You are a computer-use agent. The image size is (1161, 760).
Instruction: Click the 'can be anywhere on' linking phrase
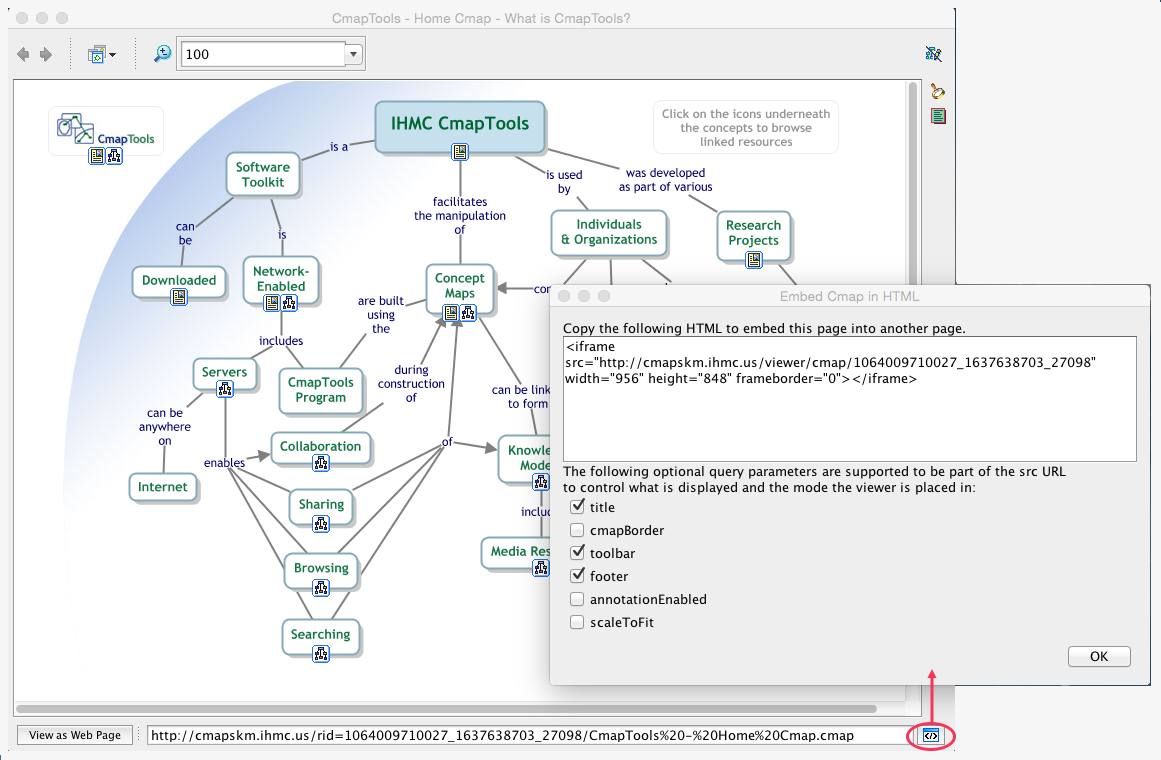[x=165, y=427]
